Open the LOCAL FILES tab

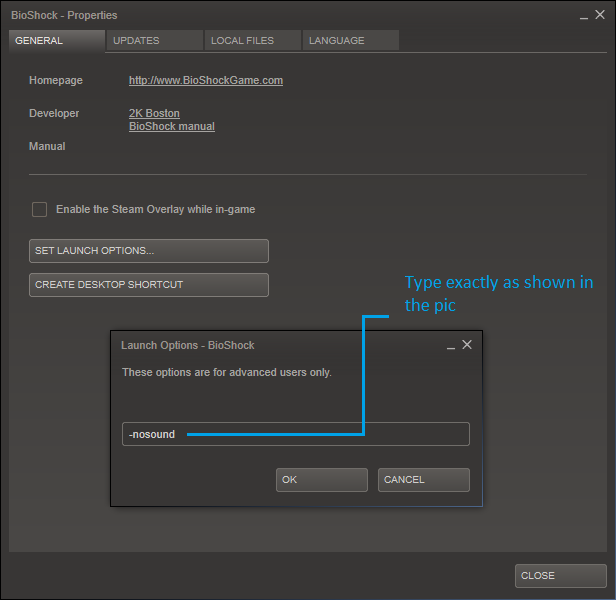(x=253, y=40)
